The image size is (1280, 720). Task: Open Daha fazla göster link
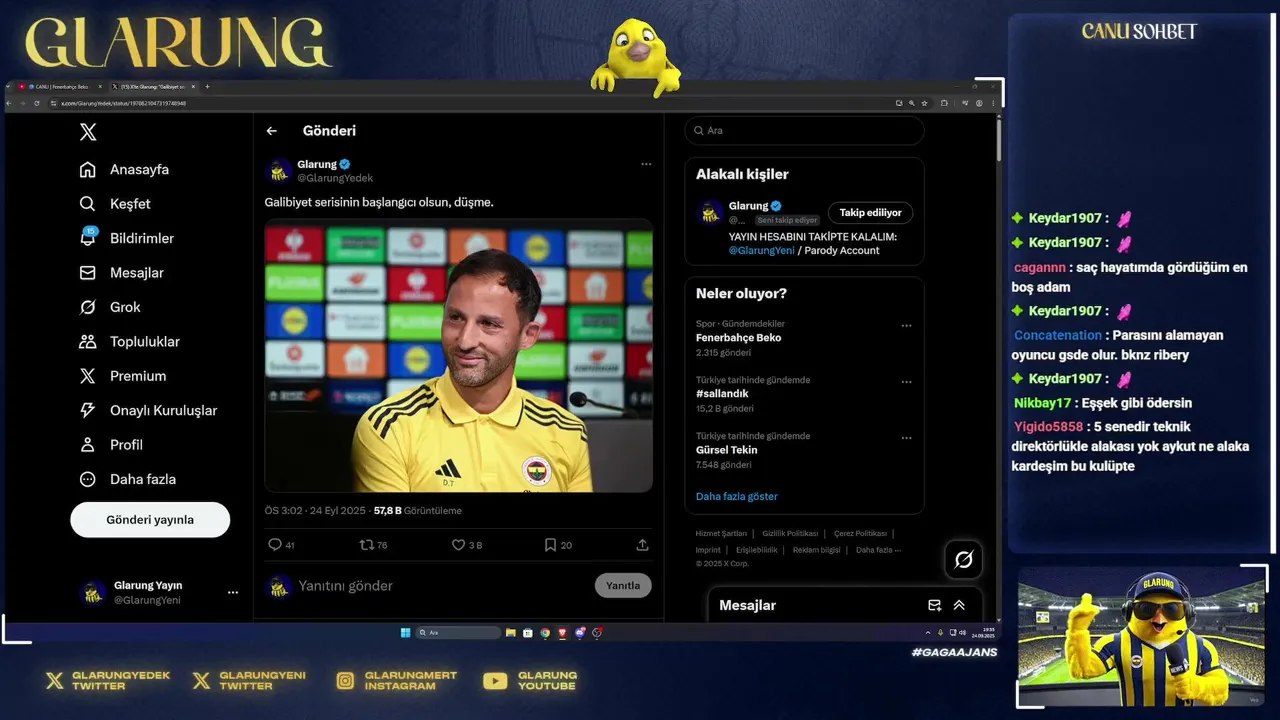click(737, 496)
